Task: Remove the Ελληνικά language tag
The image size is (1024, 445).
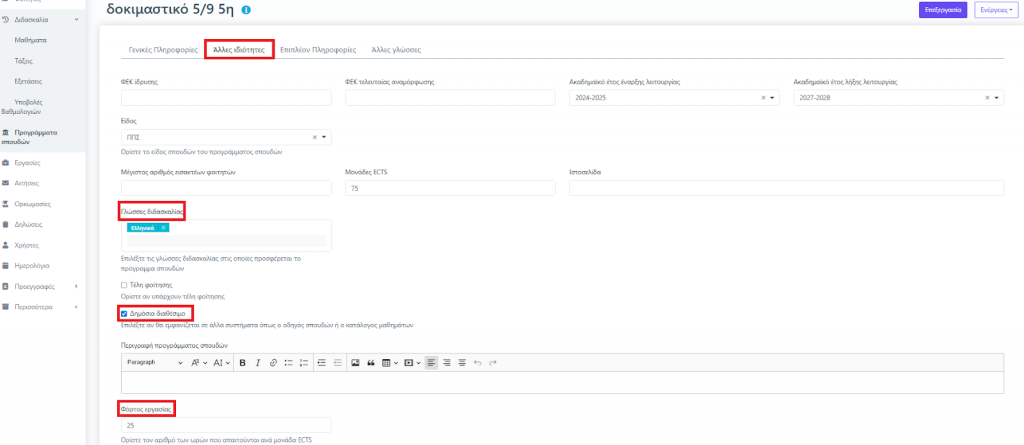Action: click(163, 228)
